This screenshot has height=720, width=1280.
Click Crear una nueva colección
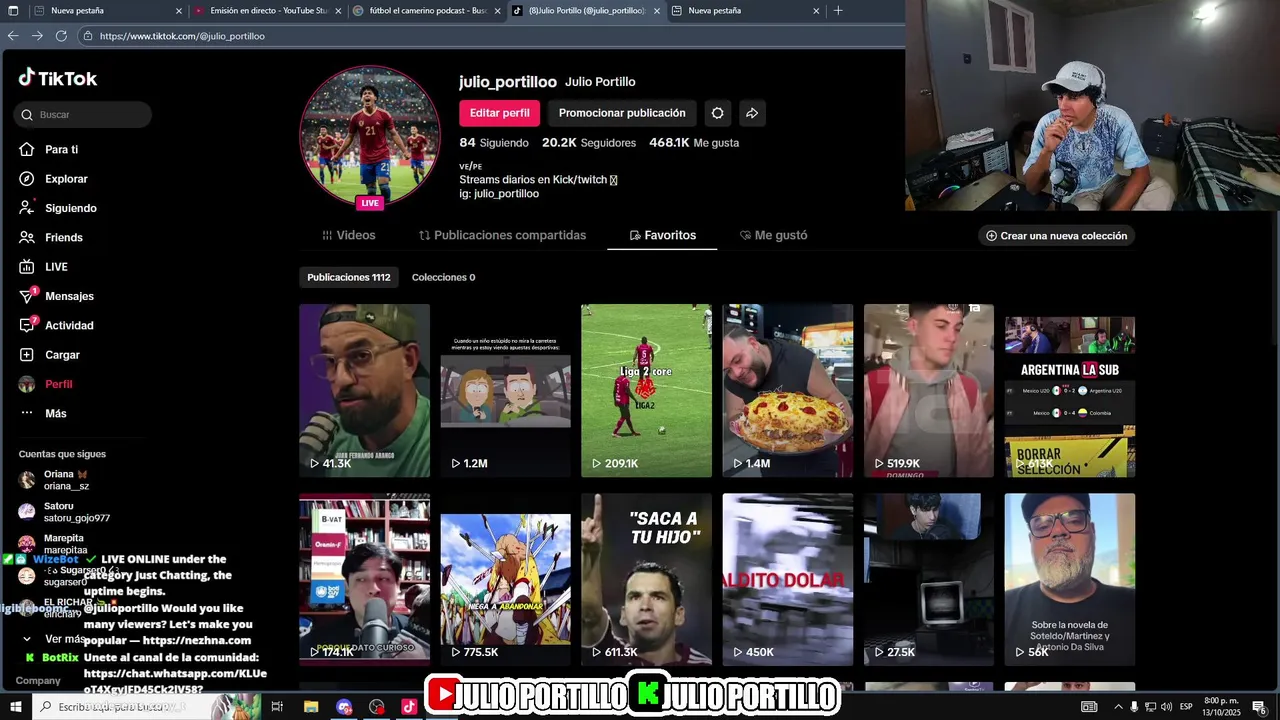coord(1056,236)
